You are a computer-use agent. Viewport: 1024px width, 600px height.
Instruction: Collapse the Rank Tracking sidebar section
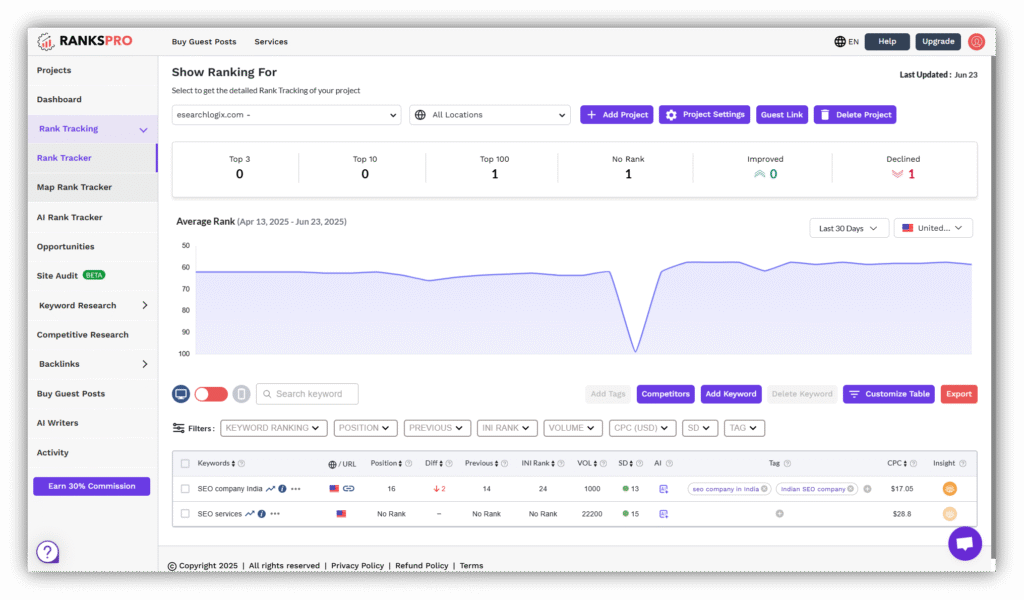click(x=143, y=129)
